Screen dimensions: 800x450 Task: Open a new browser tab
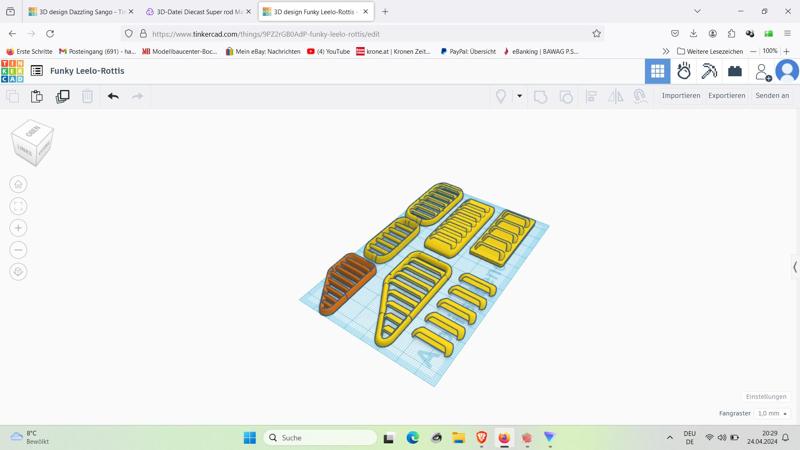tap(385, 12)
